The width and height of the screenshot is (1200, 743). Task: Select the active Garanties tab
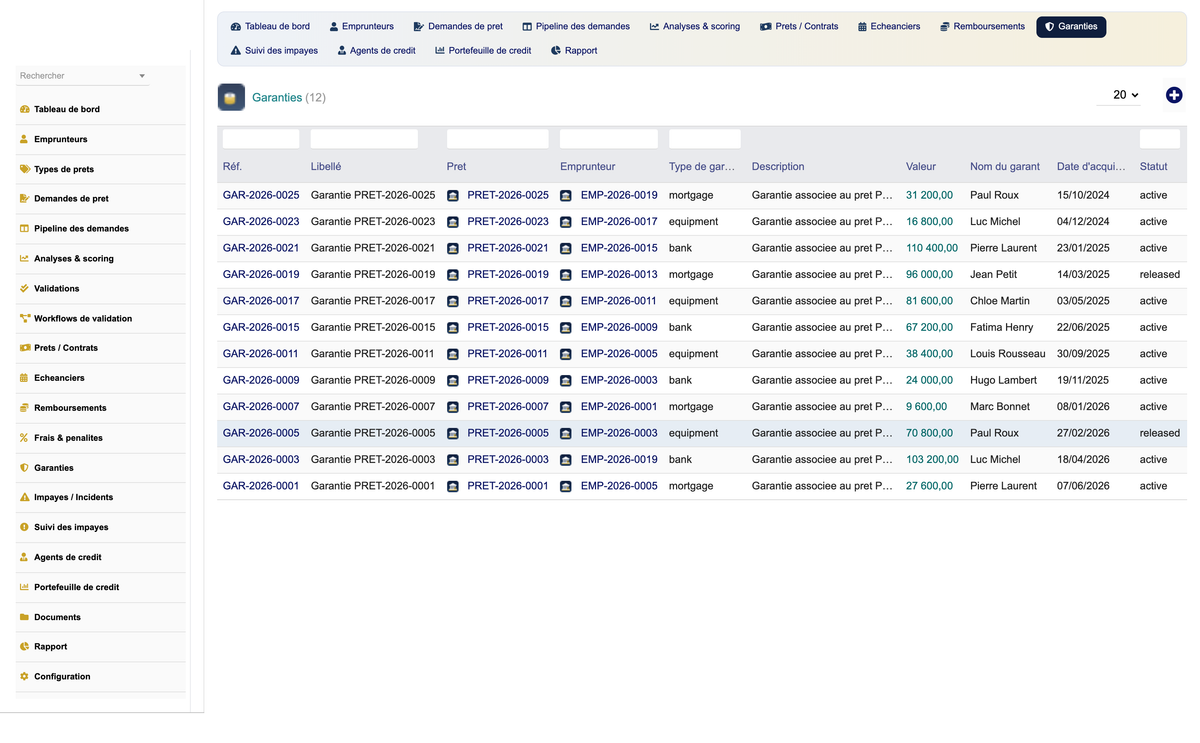[1071, 26]
